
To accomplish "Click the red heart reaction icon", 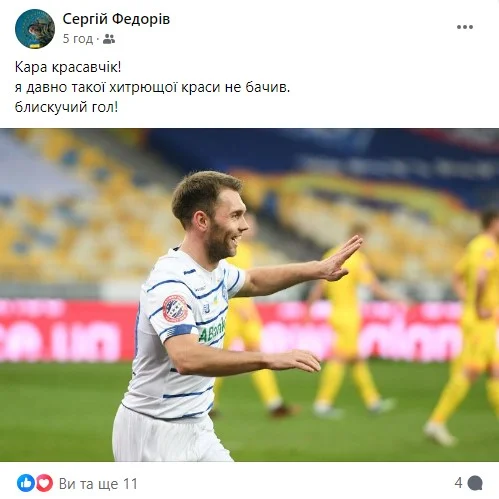I will [x=44, y=483].
